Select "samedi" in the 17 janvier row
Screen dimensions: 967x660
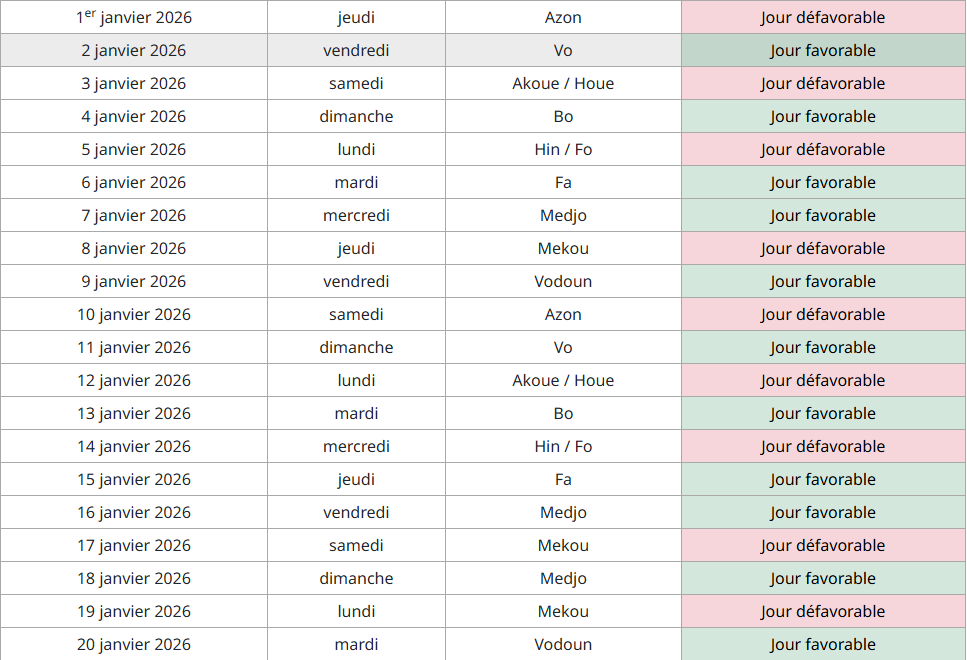356,546
